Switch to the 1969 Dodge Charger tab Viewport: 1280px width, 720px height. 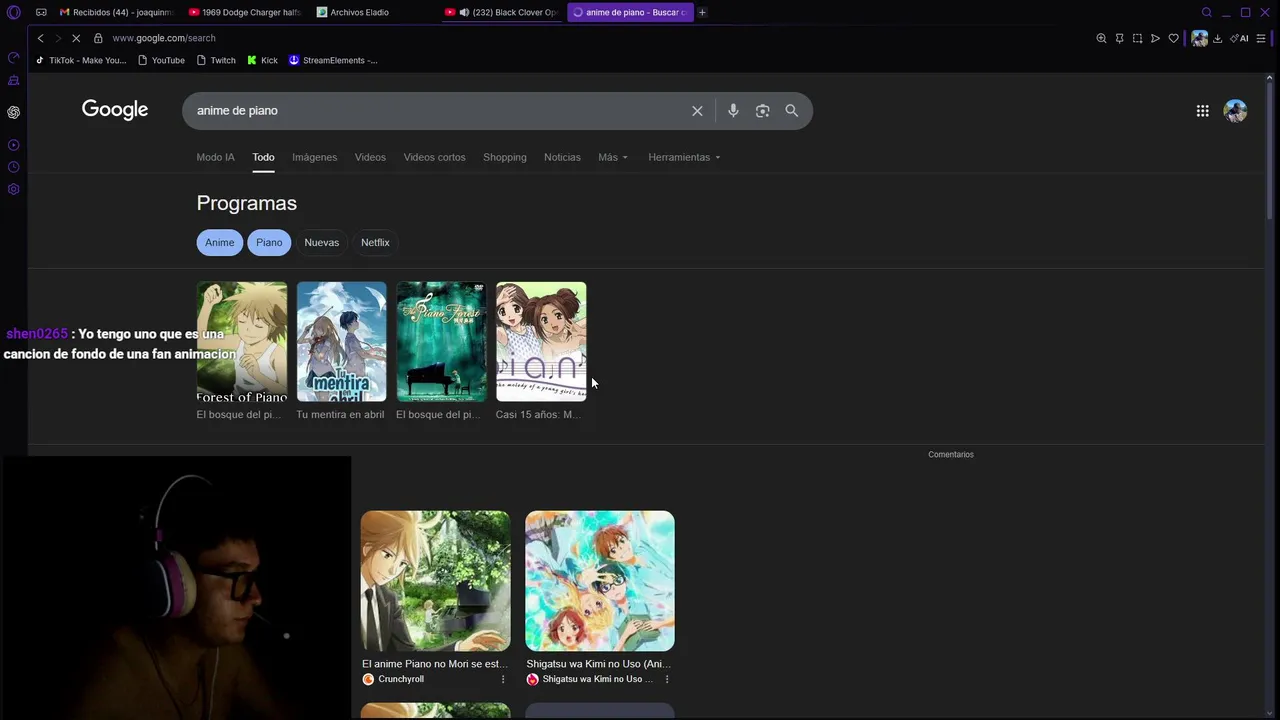(x=245, y=12)
